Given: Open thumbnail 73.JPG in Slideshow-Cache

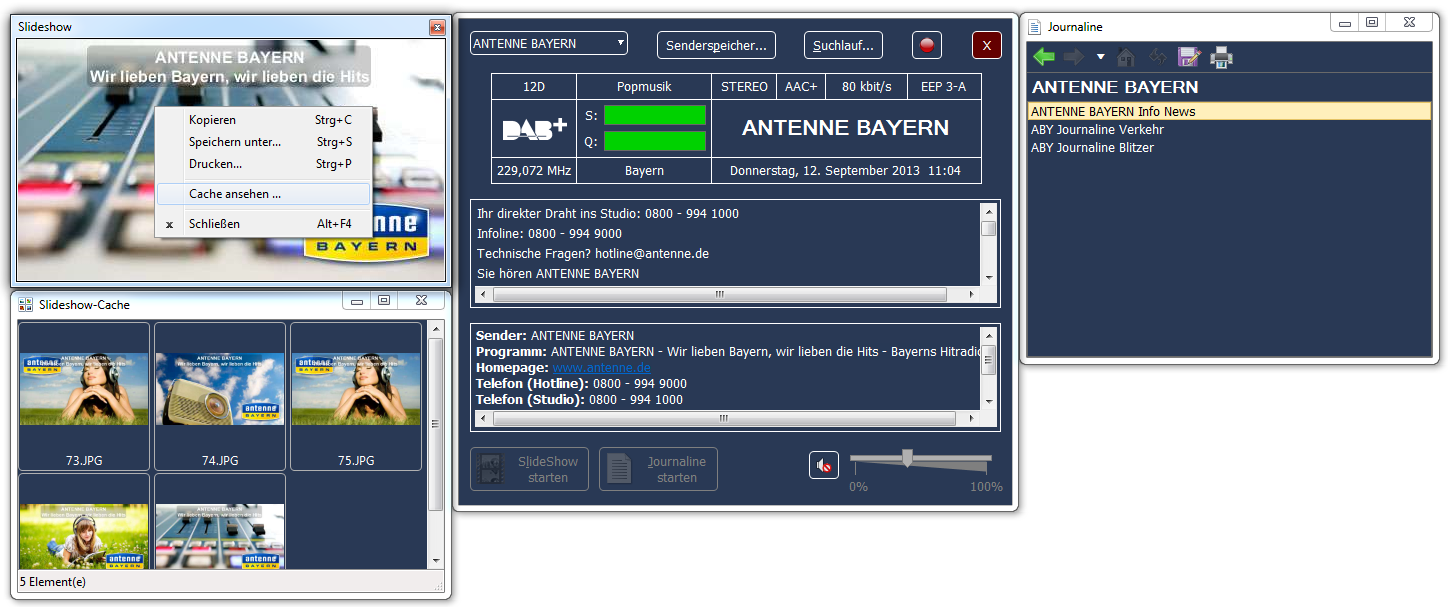Looking at the screenshot, I should [x=84, y=396].
